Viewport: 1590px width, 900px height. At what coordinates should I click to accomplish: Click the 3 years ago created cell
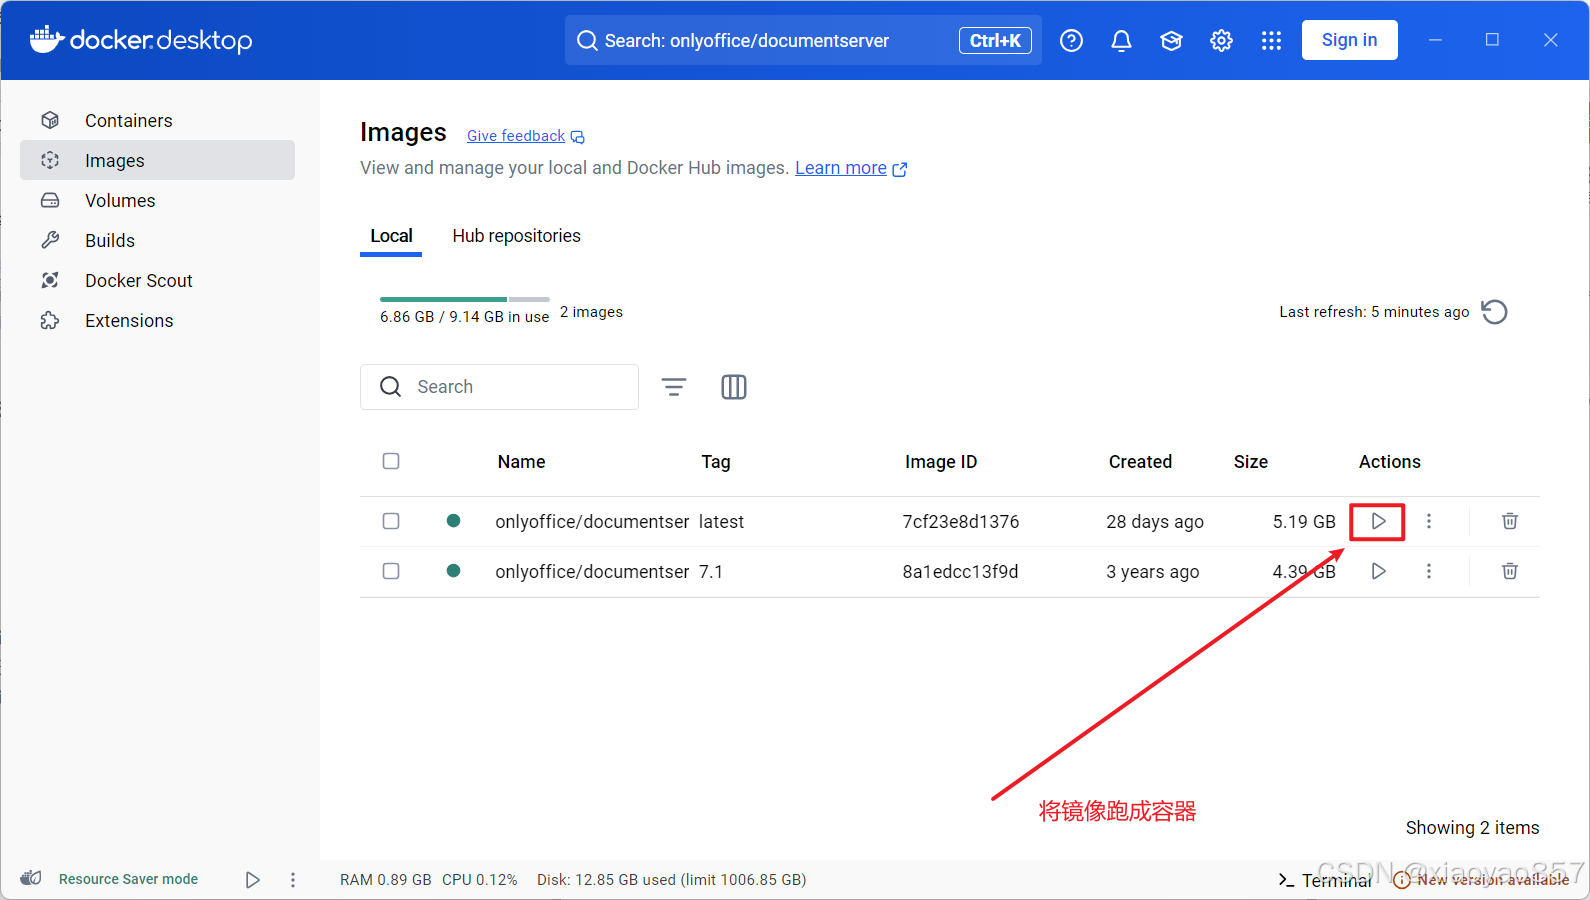[x=1152, y=572]
